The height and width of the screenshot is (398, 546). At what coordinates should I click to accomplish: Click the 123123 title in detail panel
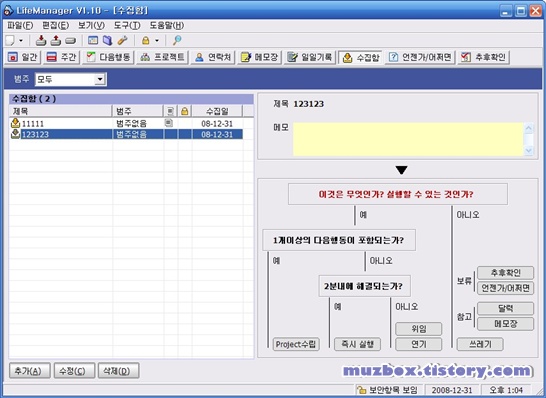(309, 104)
